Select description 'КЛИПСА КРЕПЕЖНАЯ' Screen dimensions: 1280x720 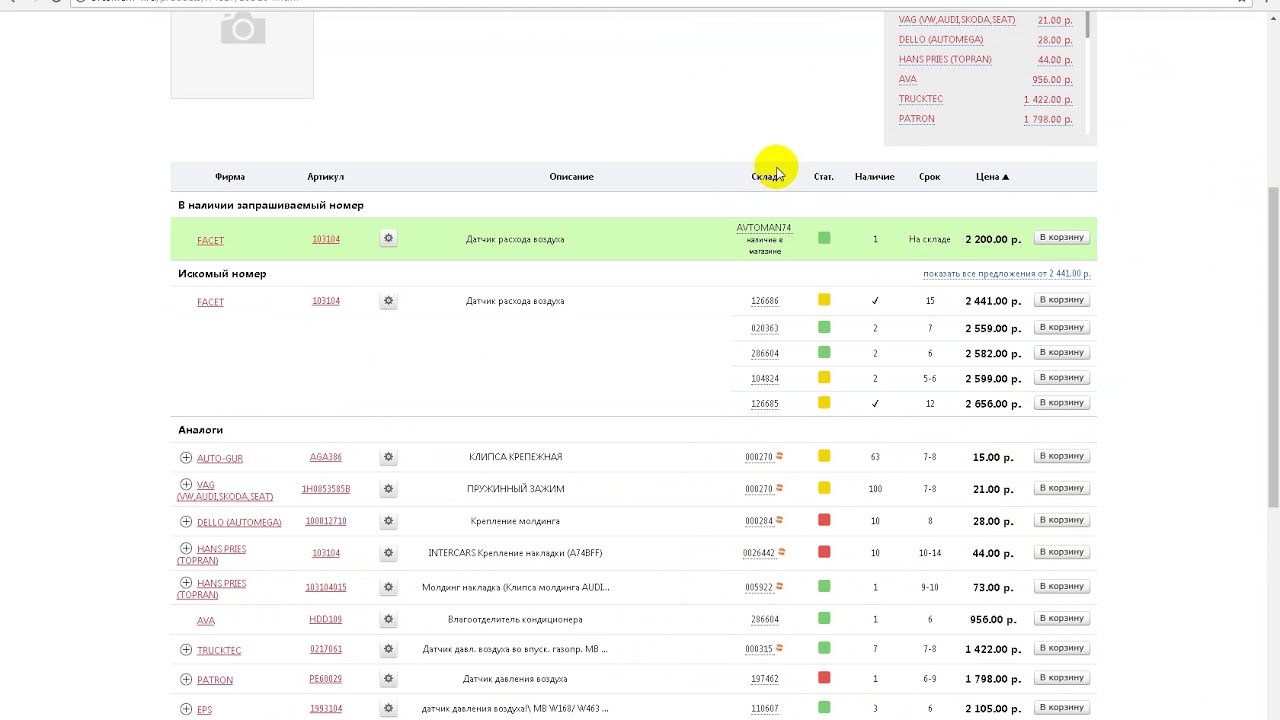click(x=515, y=457)
